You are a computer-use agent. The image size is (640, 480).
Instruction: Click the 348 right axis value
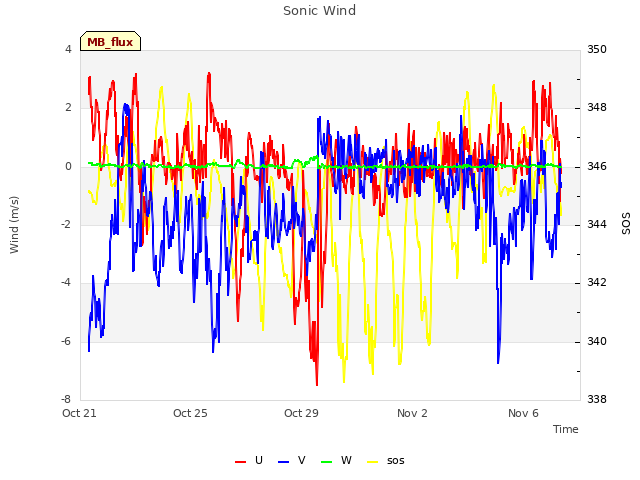point(597,108)
